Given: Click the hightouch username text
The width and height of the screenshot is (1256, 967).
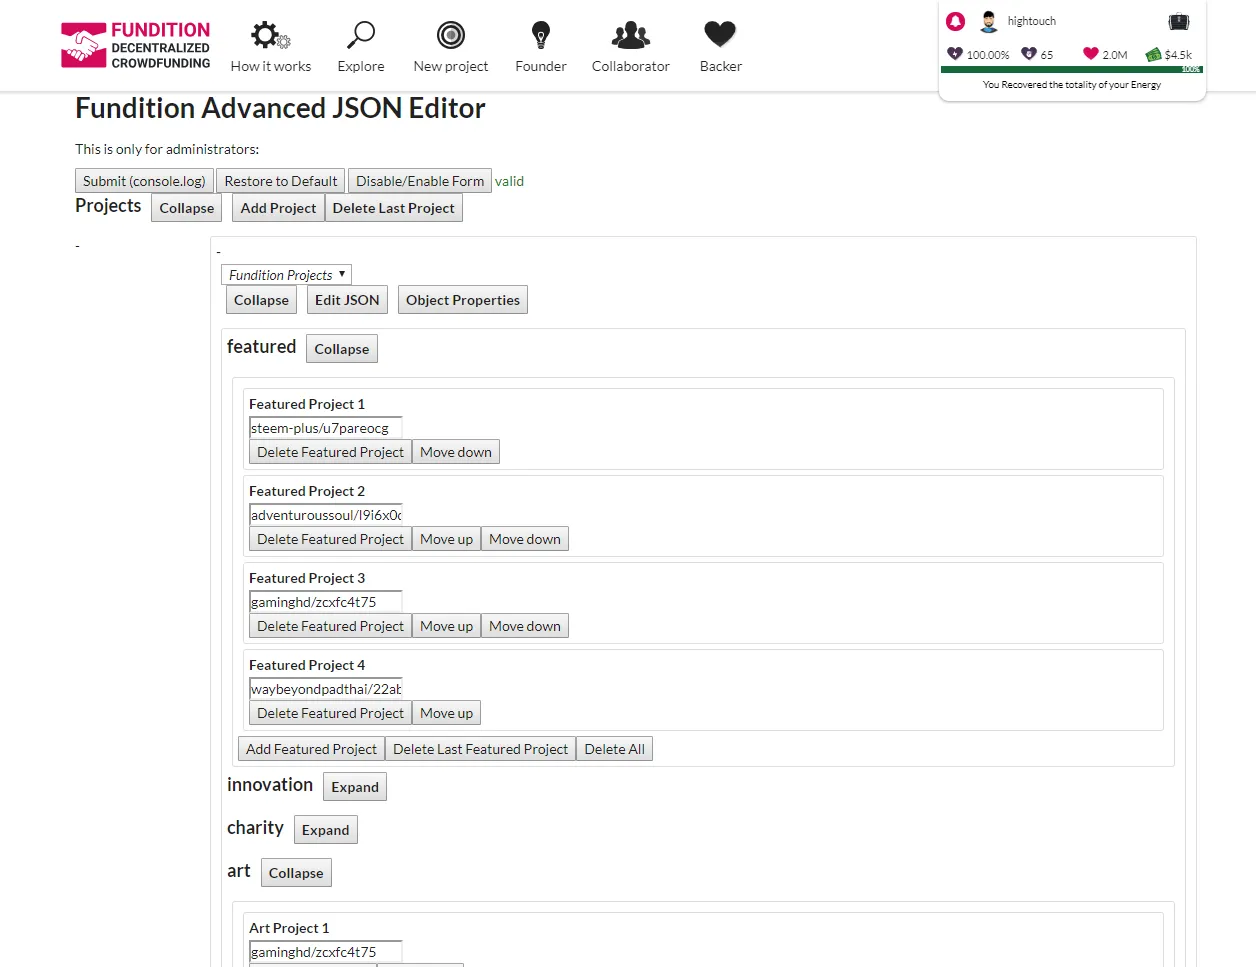Looking at the screenshot, I should tap(1031, 21).
